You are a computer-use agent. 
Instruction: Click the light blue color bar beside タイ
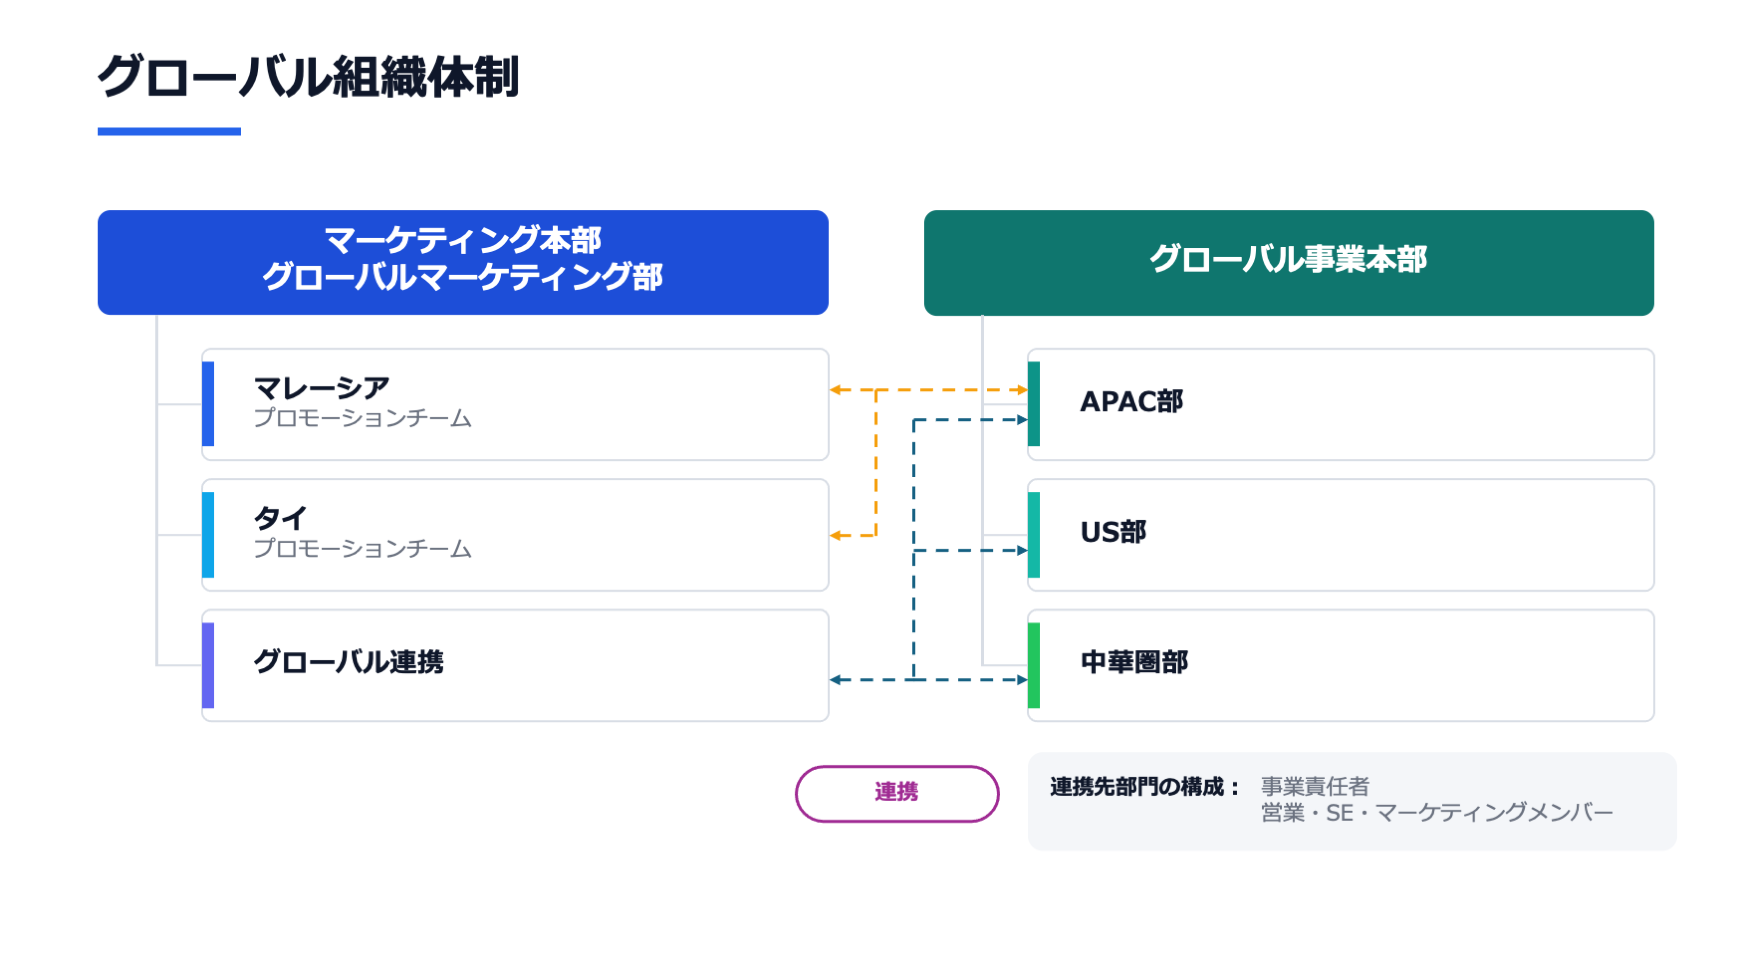[208, 535]
